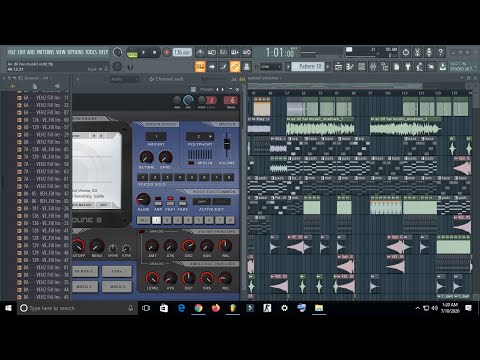
Task: Toggle the orange typing keyboard to piano icon
Action: click(200, 67)
